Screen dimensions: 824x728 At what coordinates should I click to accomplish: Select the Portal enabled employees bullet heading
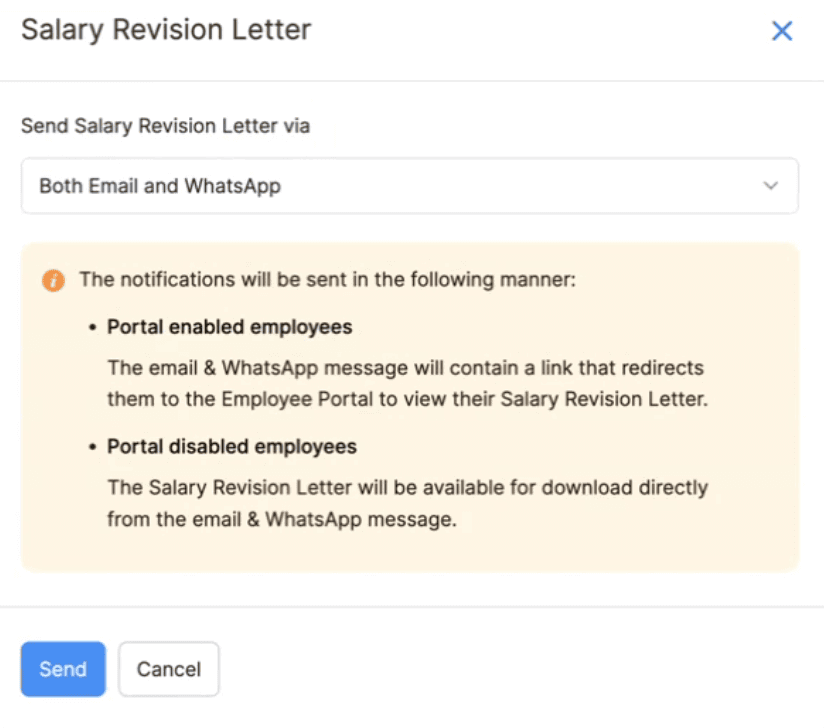tap(229, 327)
